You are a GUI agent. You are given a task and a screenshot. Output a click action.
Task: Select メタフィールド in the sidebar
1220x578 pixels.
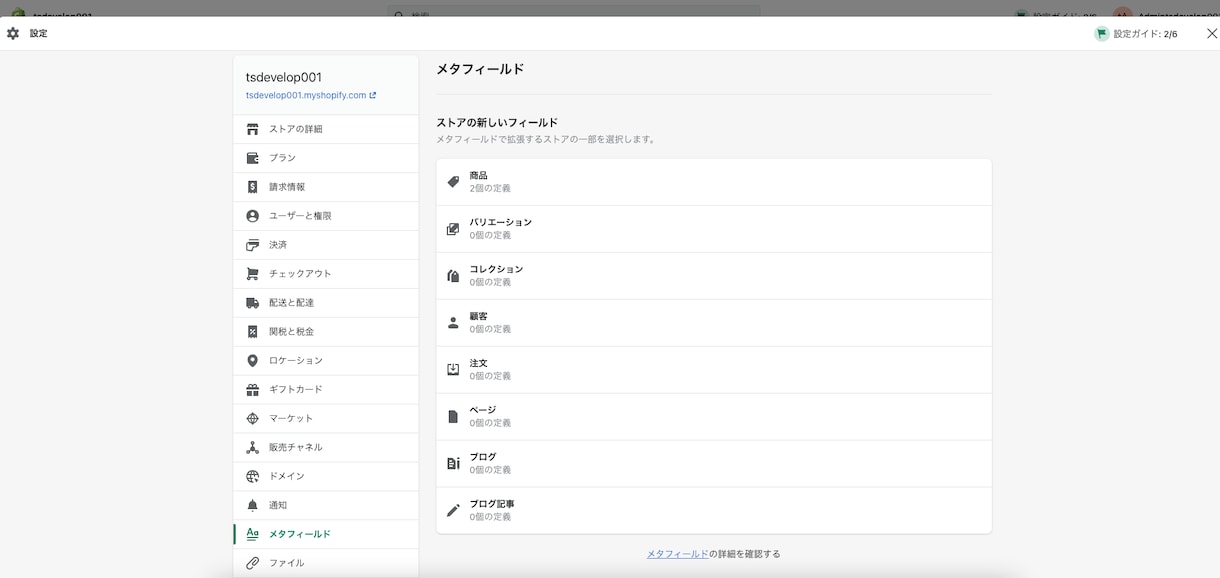pyautogui.click(x=325, y=534)
